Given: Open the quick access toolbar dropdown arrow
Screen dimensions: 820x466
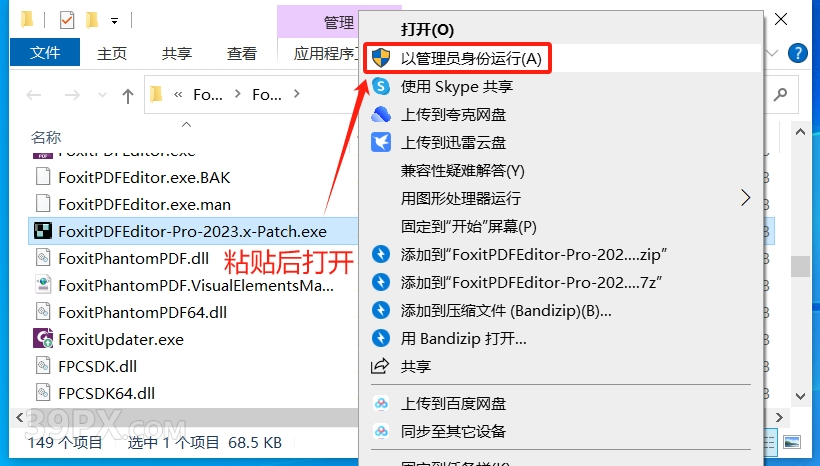Looking at the screenshot, I should point(114,21).
